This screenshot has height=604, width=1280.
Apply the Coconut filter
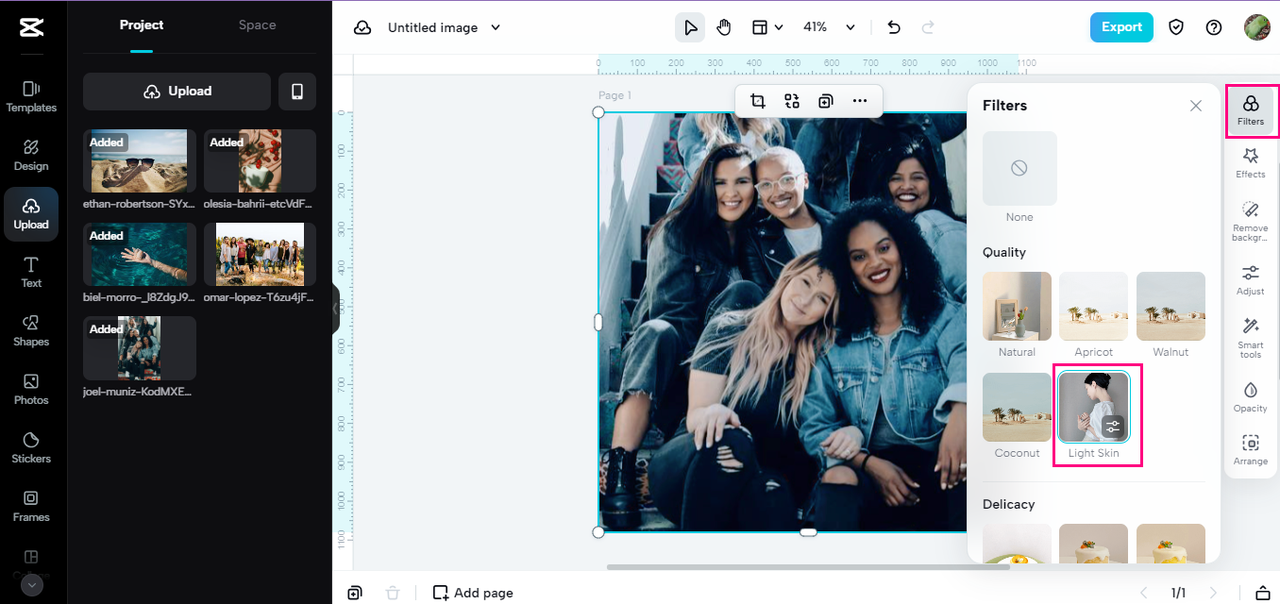point(1017,407)
